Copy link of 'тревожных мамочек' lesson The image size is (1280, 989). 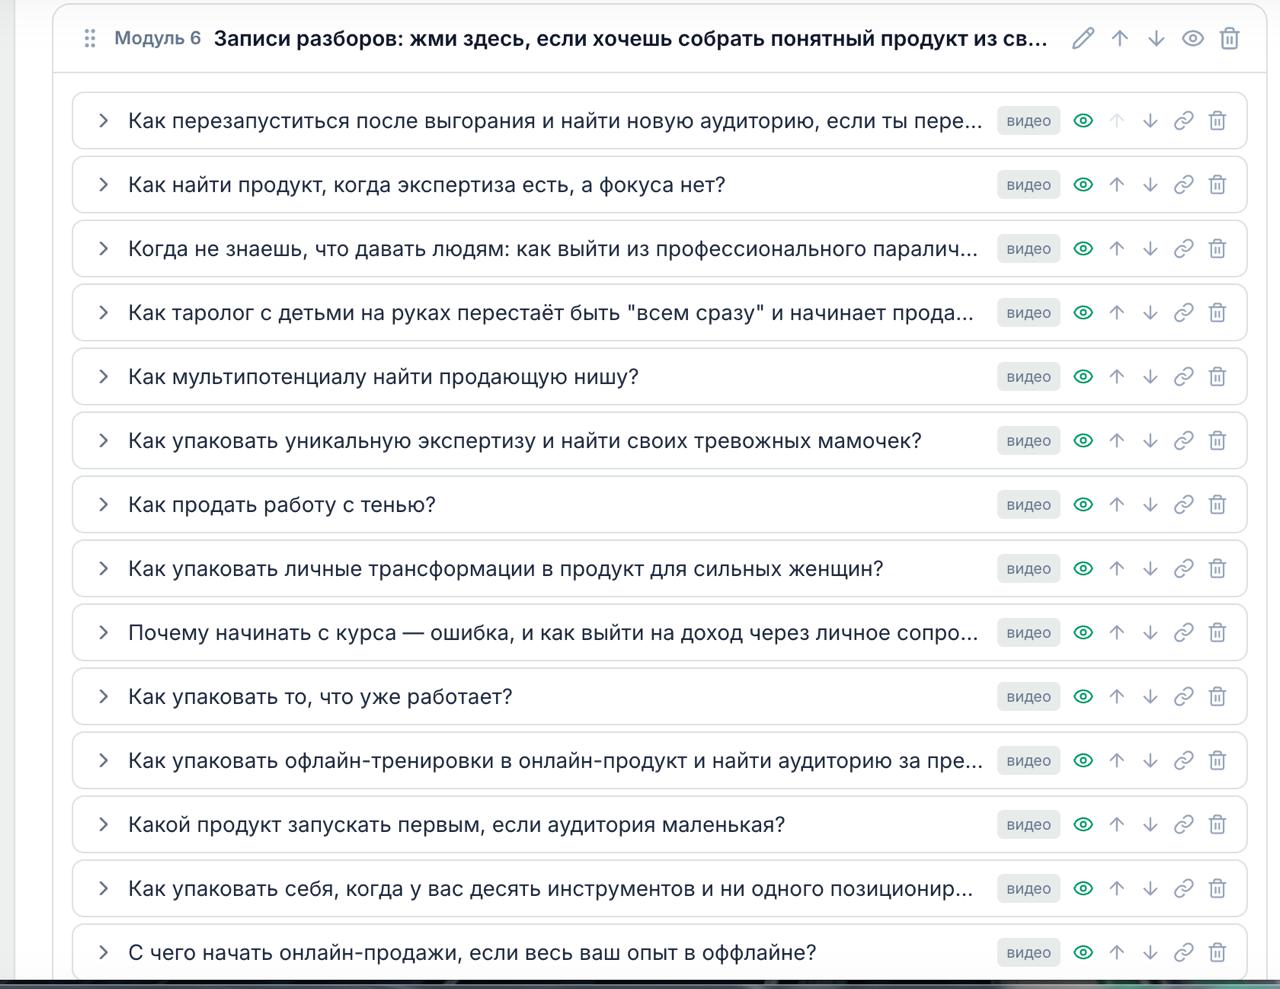tap(1184, 441)
